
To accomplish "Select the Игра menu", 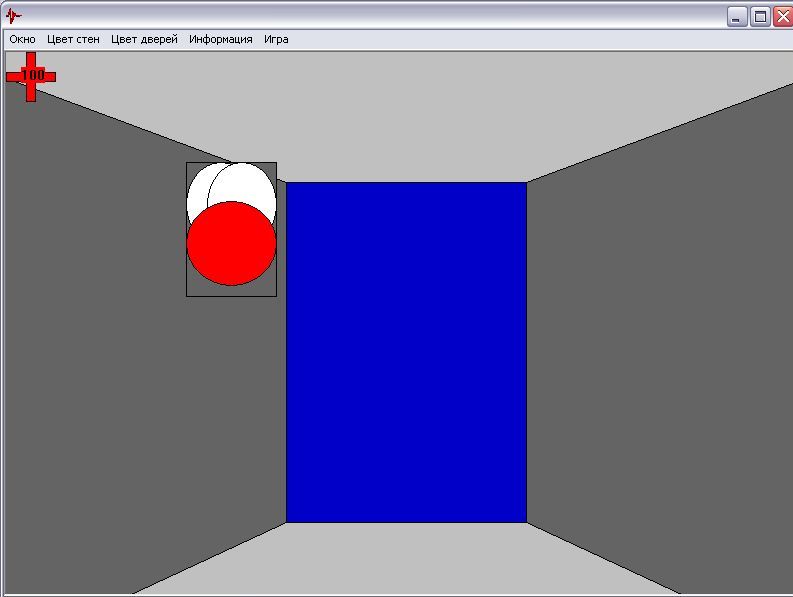I will click(276, 40).
